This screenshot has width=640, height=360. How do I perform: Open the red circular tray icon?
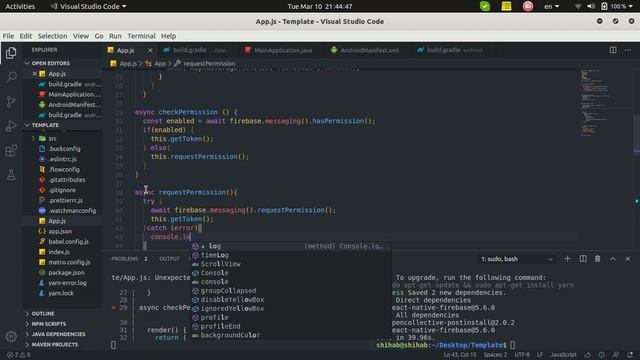[528, 6]
